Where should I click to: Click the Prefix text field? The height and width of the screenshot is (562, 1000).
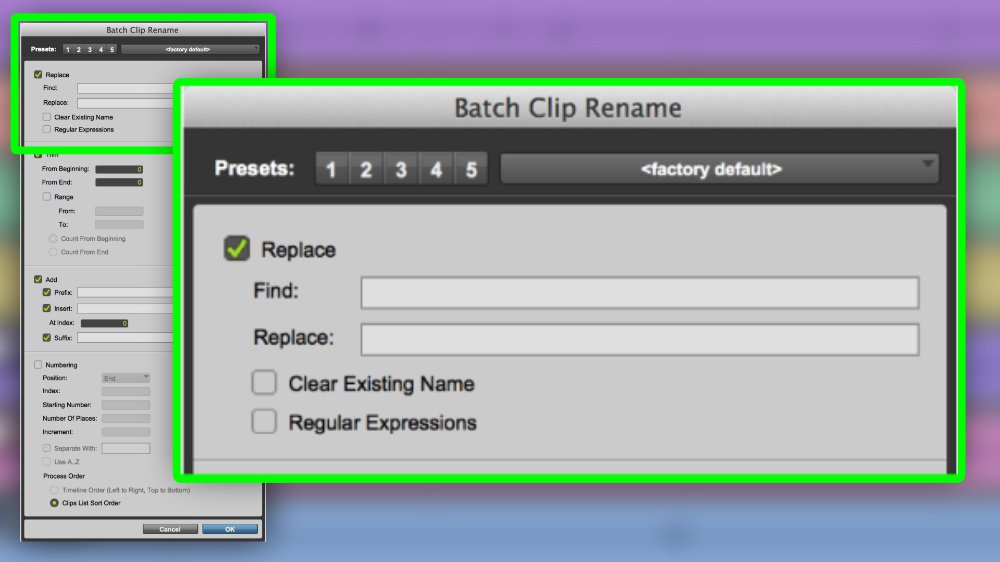pyautogui.click(x=125, y=292)
